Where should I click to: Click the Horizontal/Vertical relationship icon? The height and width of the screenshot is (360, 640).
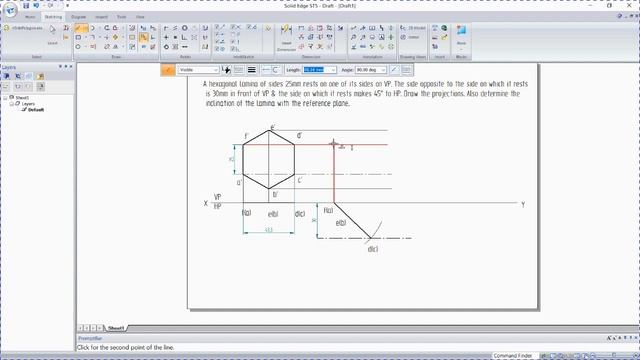(166, 38)
